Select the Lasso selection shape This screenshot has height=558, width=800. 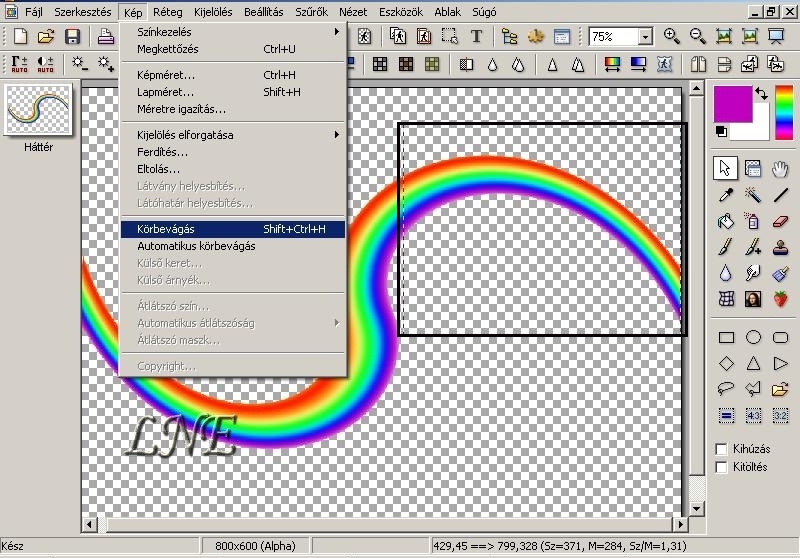coord(727,390)
